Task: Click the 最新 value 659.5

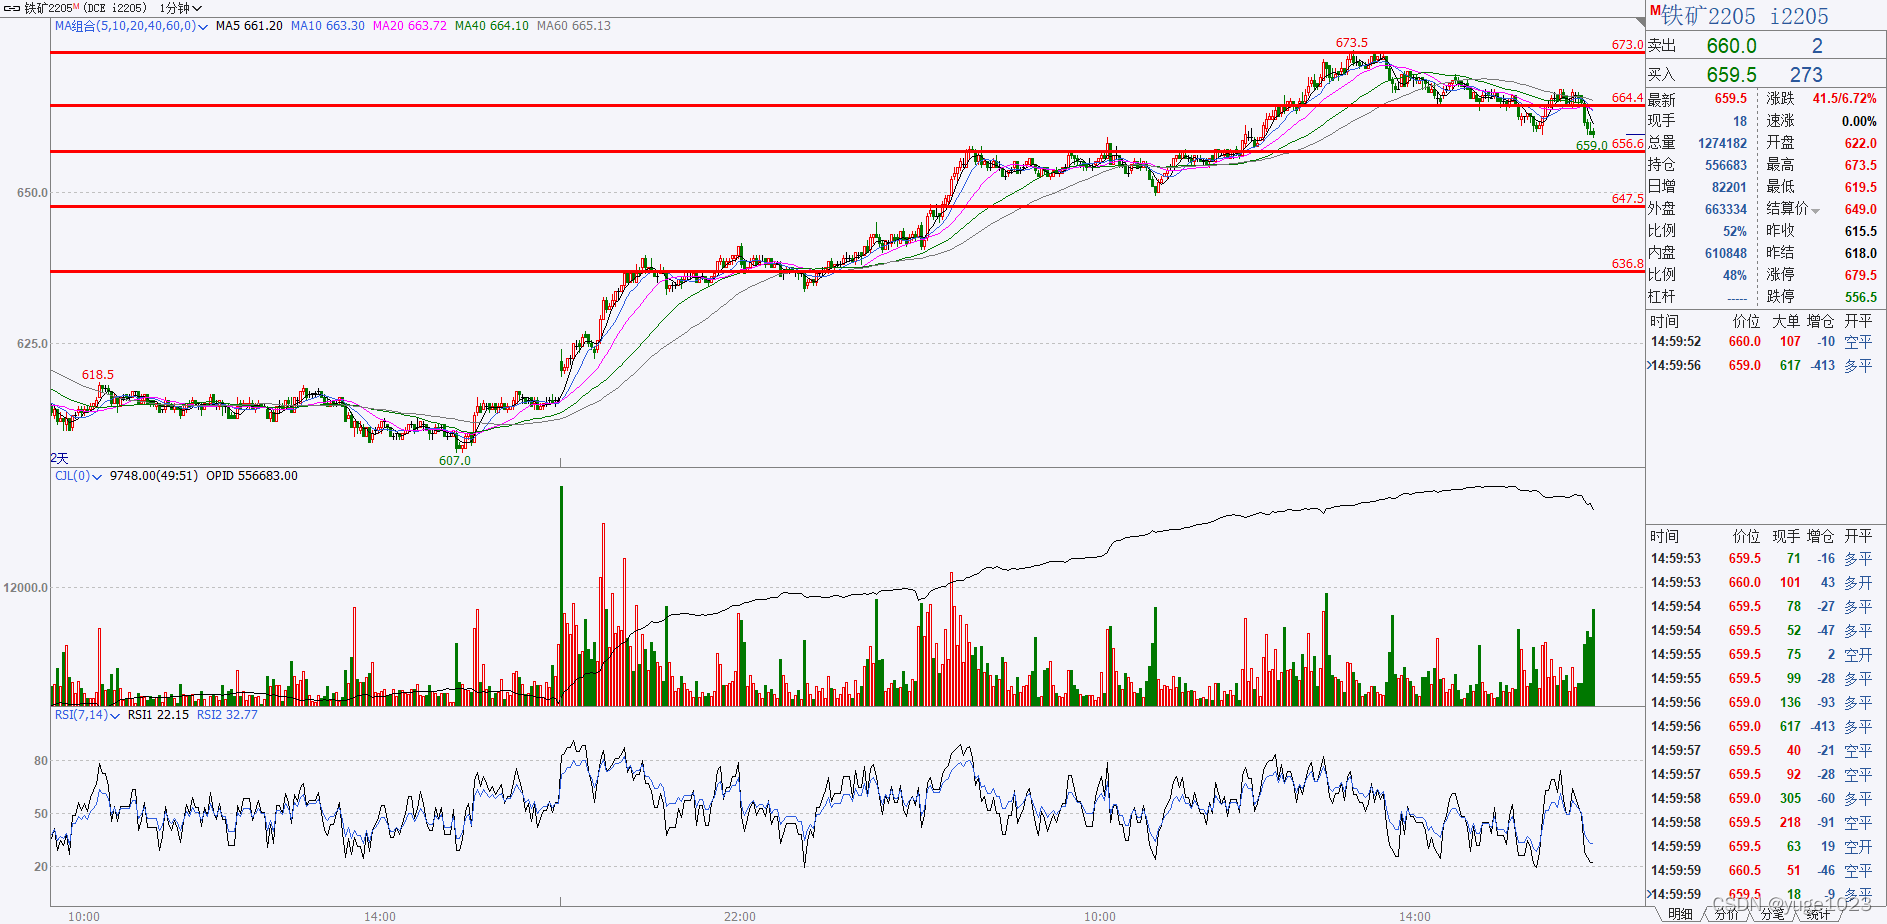Action: coord(1730,99)
